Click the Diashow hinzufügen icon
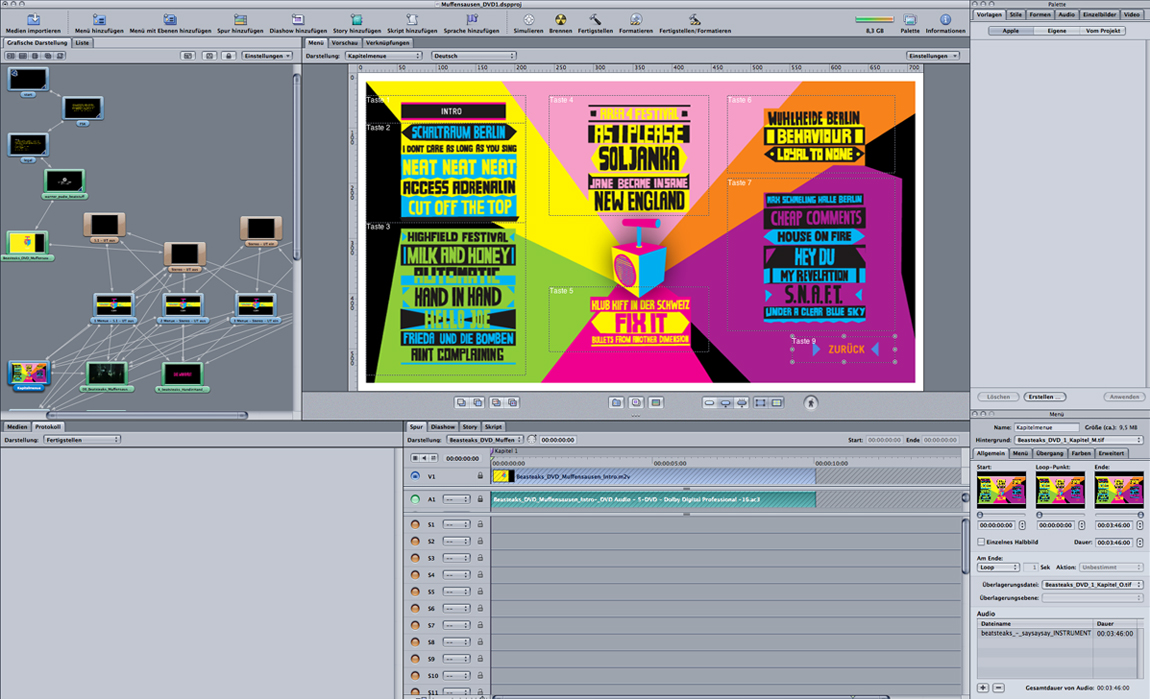Viewport: 1150px width, 700px height. (298, 20)
